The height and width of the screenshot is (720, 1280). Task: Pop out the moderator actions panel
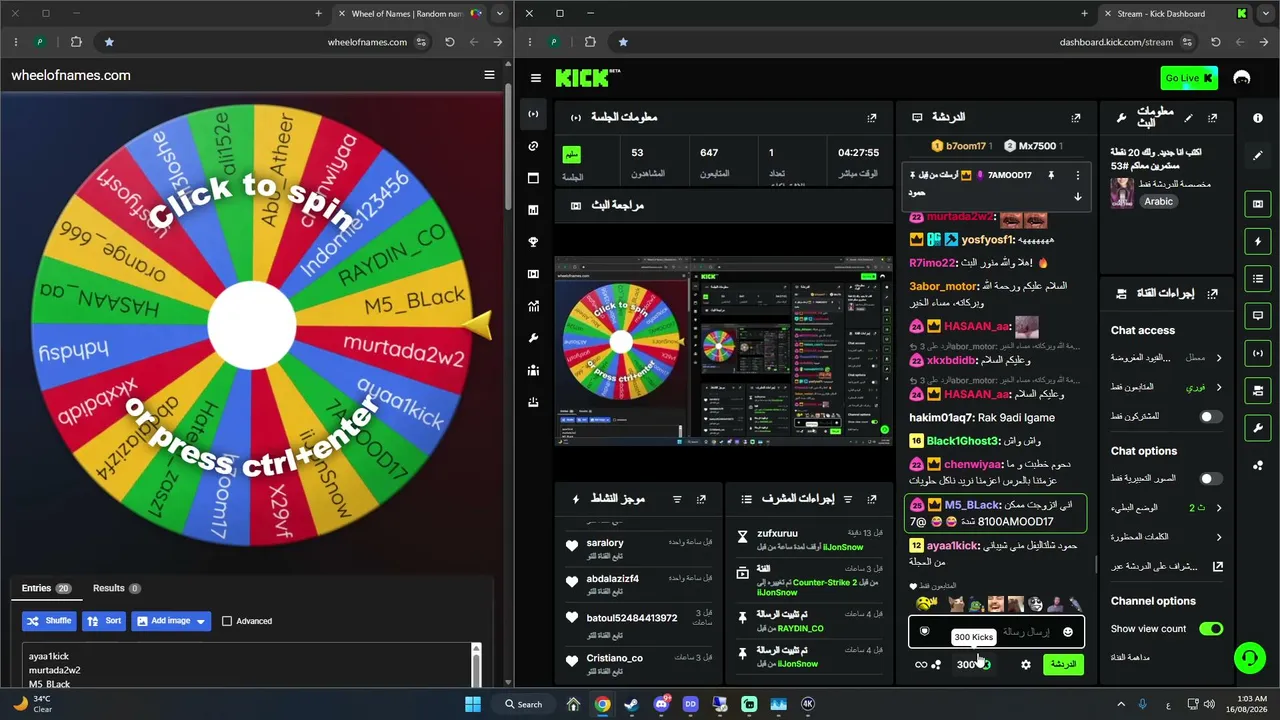[872, 499]
